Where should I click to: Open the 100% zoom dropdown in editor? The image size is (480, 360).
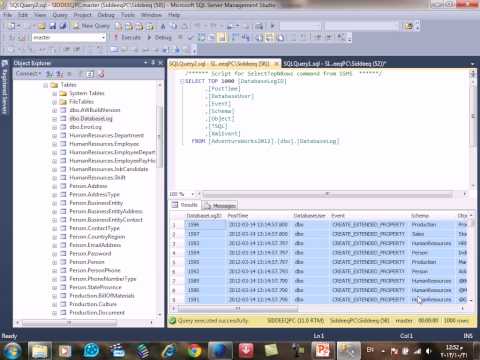pos(192,194)
